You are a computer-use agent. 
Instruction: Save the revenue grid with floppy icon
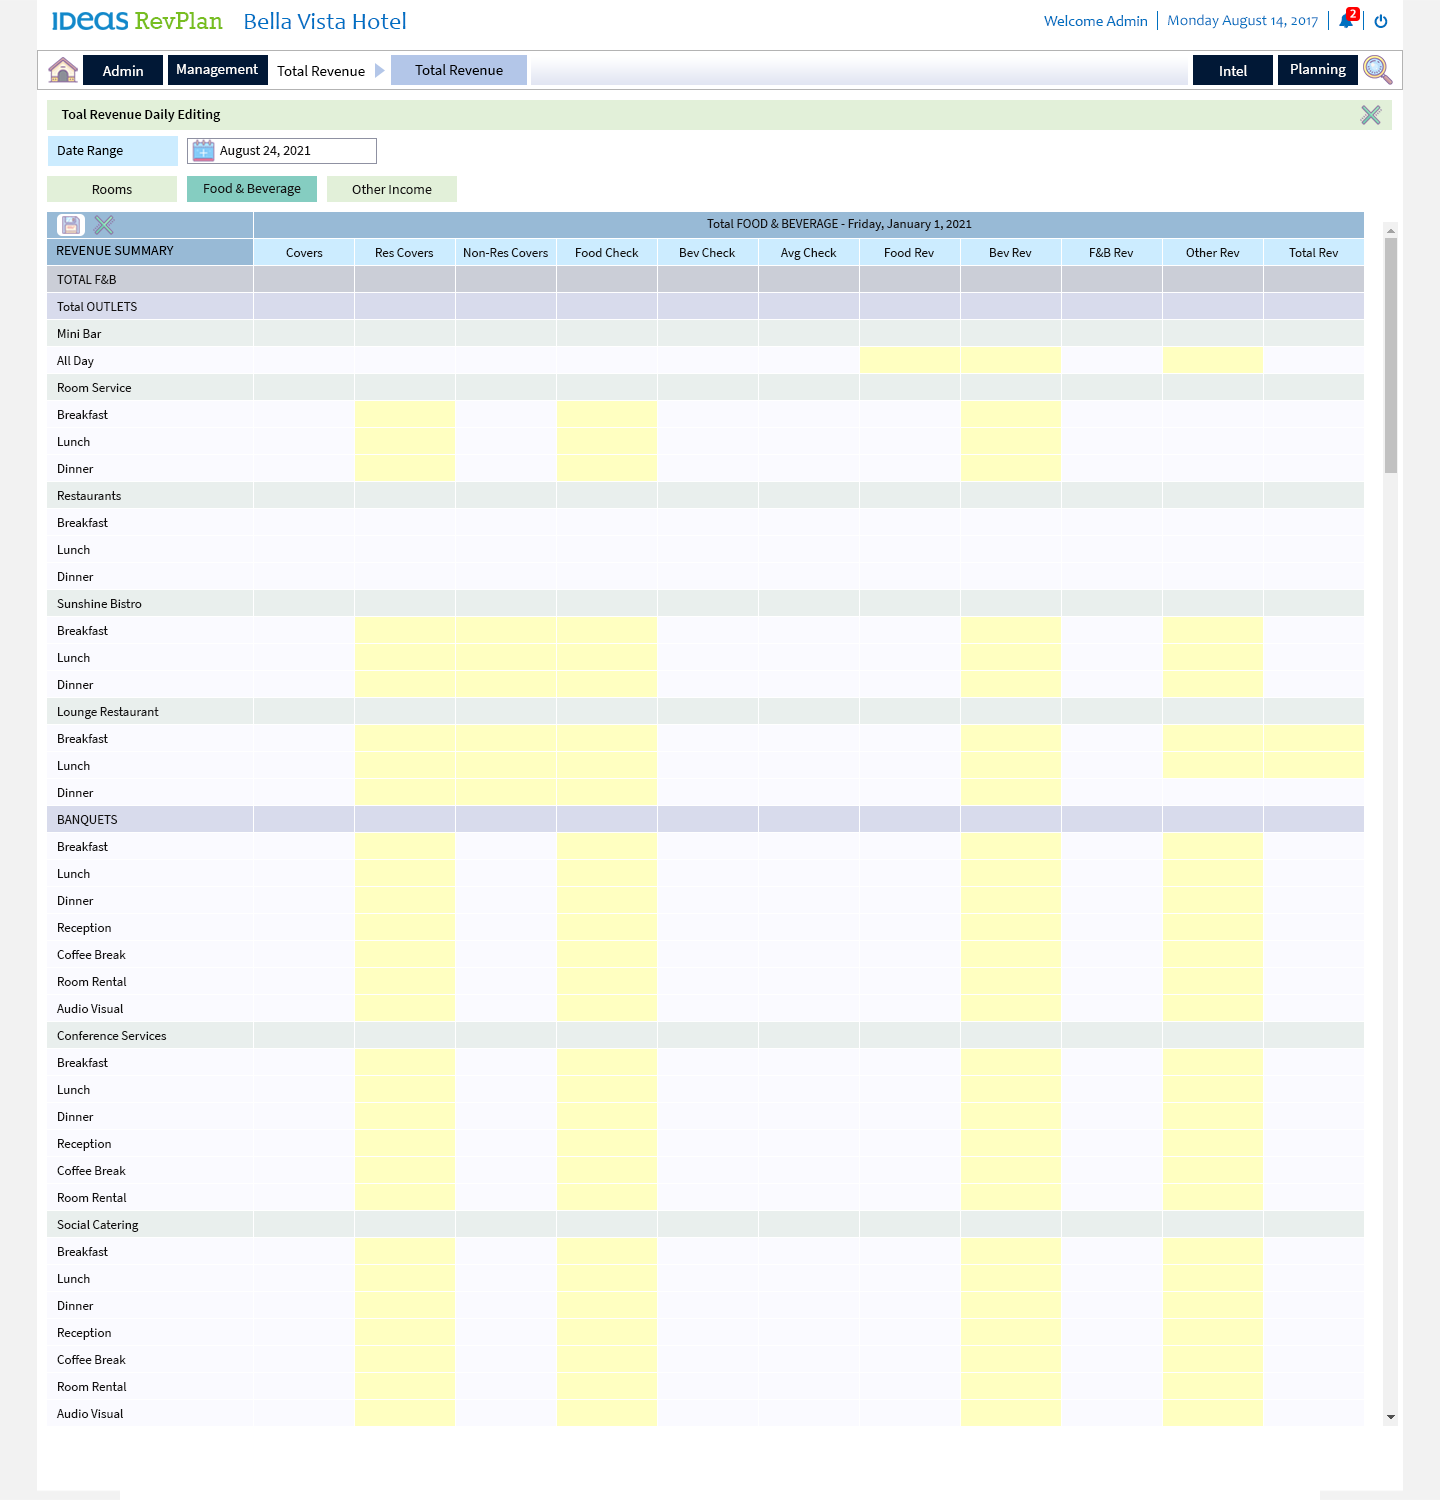71,225
